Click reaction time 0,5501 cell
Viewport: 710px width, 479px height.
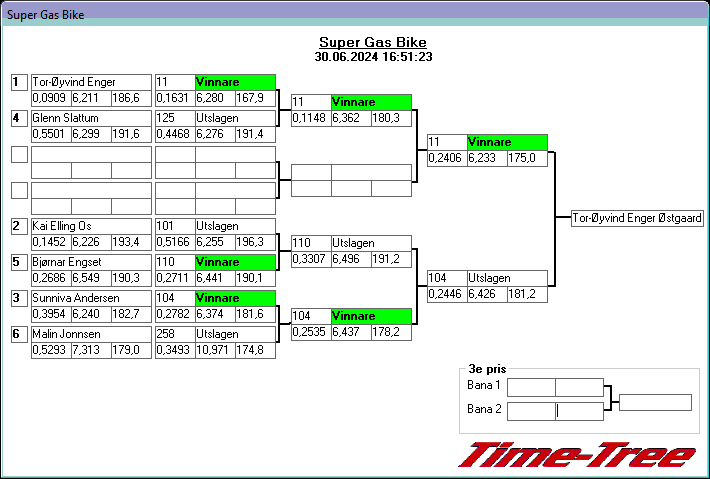[51, 134]
